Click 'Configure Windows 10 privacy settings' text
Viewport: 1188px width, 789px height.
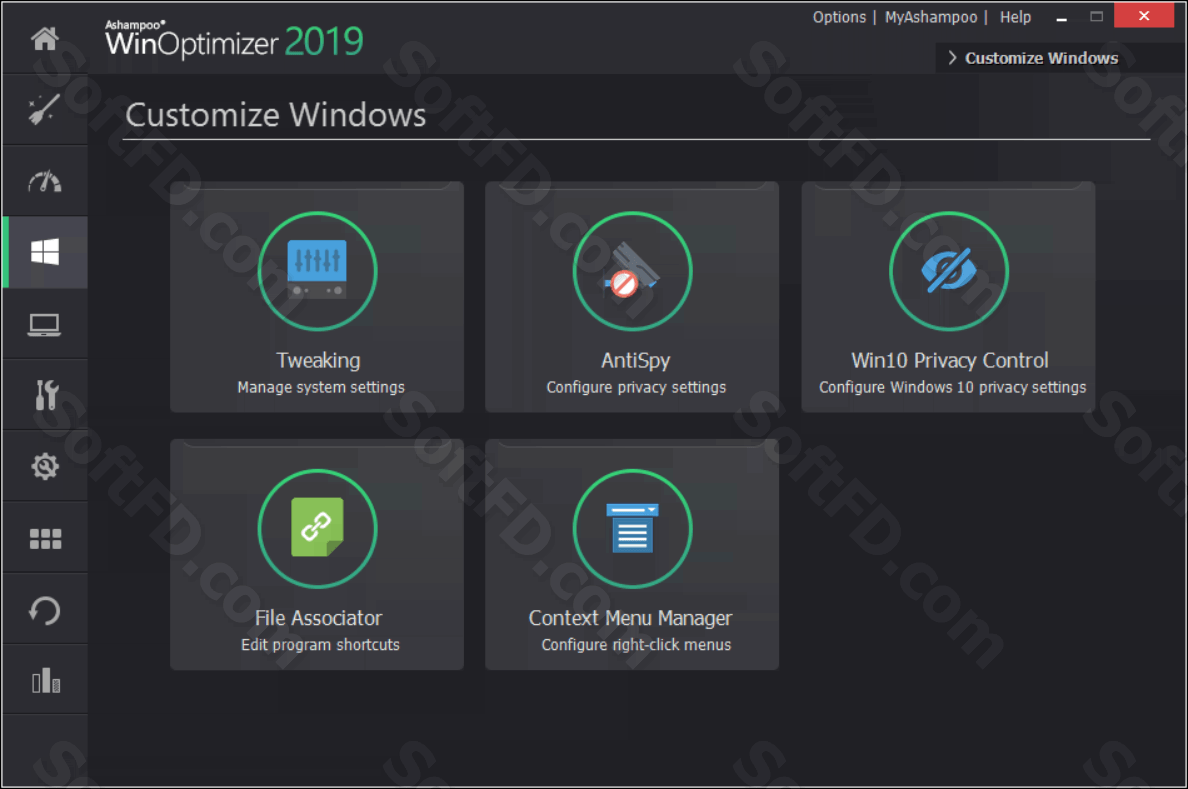coord(952,387)
